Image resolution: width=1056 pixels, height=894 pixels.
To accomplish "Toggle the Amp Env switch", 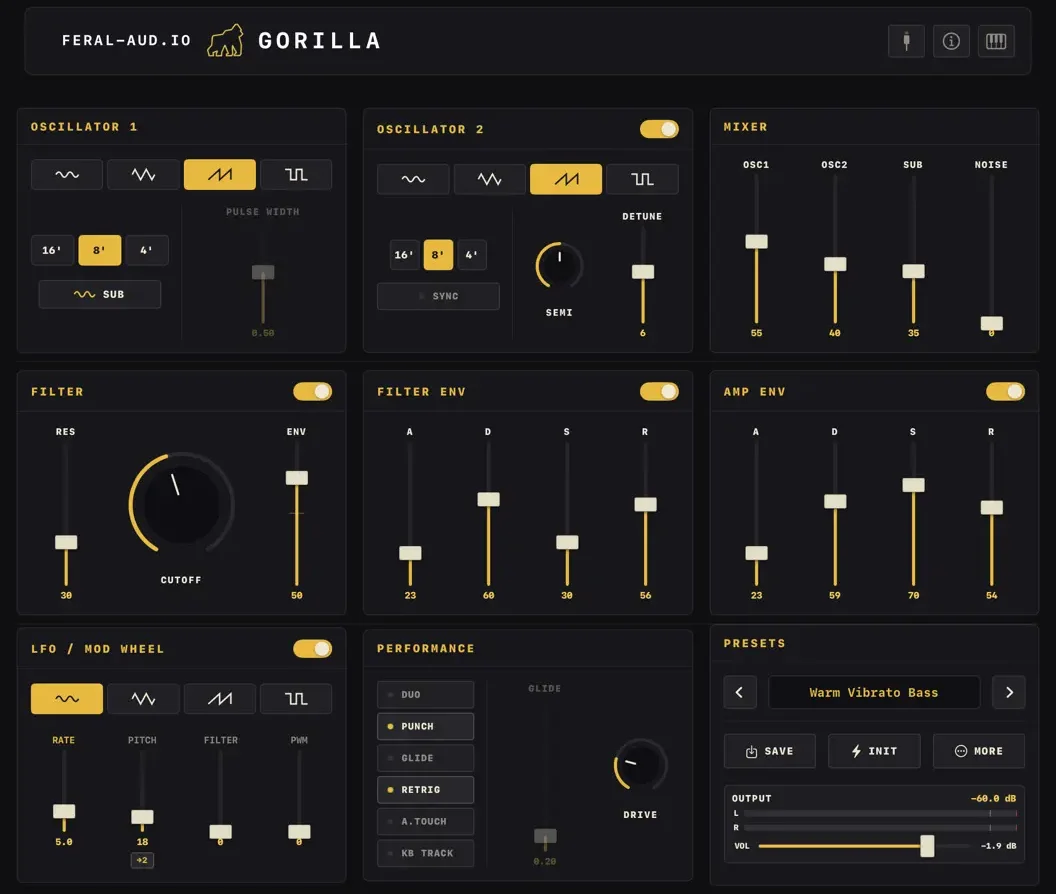I will [1005, 391].
